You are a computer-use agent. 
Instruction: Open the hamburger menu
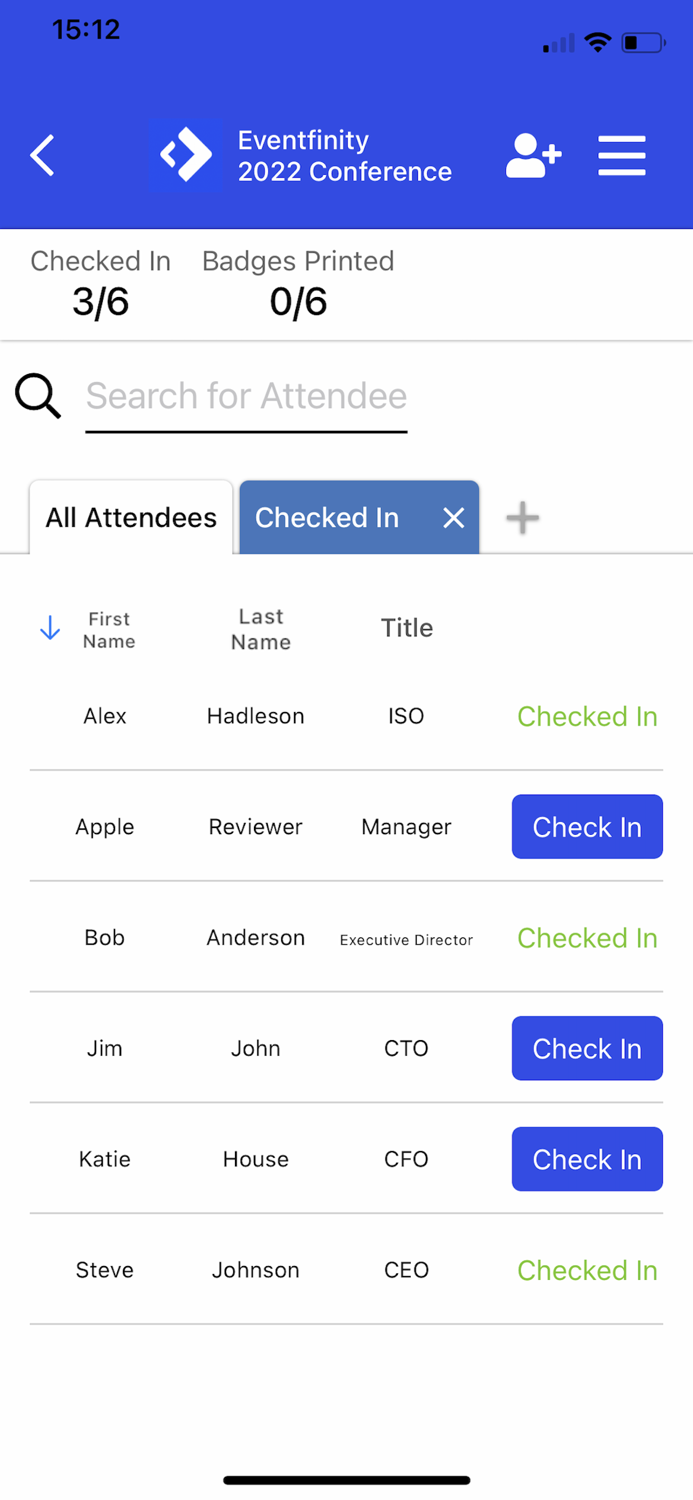point(622,155)
